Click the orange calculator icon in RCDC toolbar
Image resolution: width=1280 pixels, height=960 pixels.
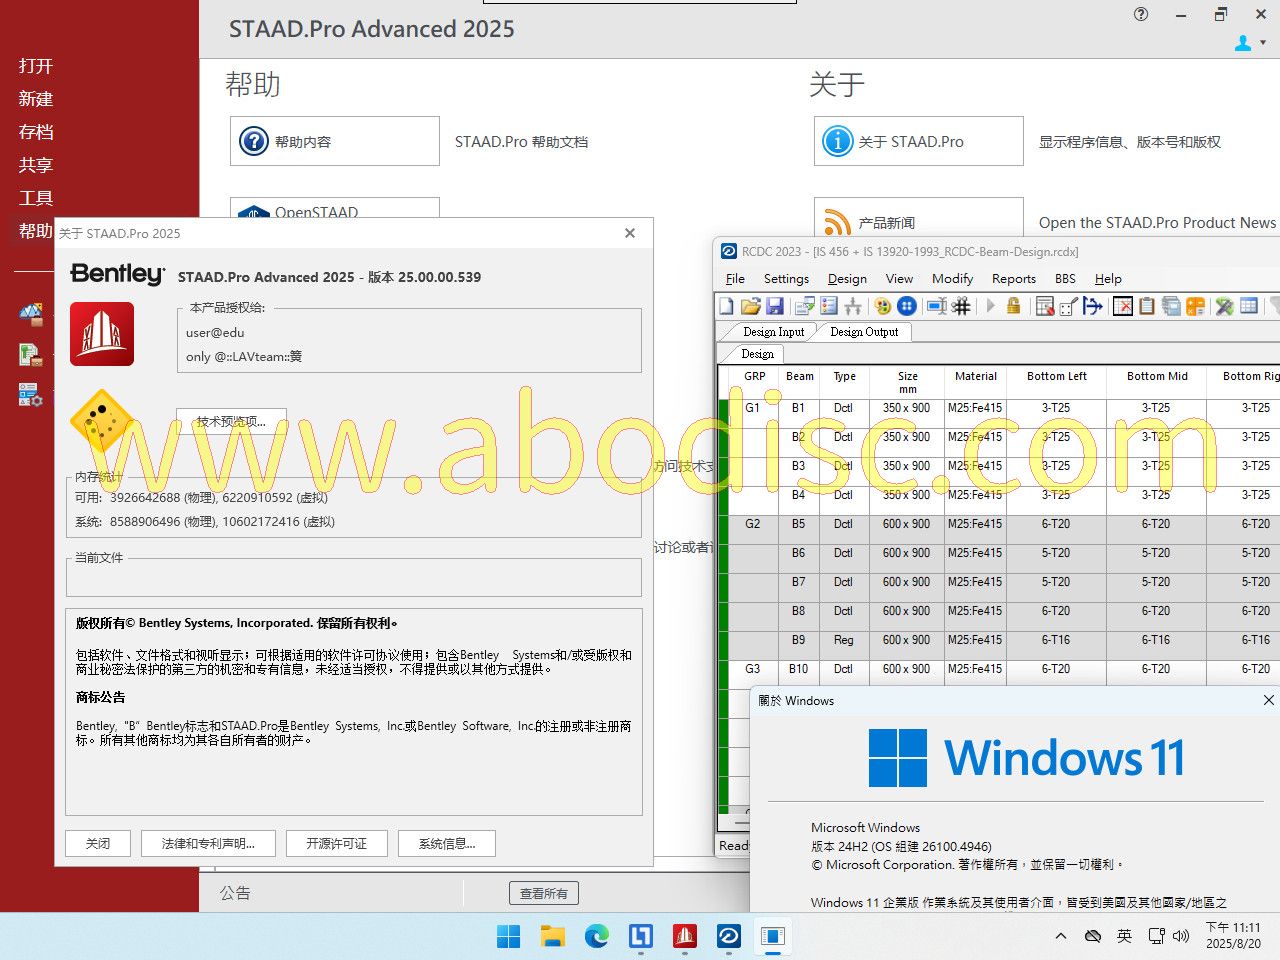pos(1195,306)
